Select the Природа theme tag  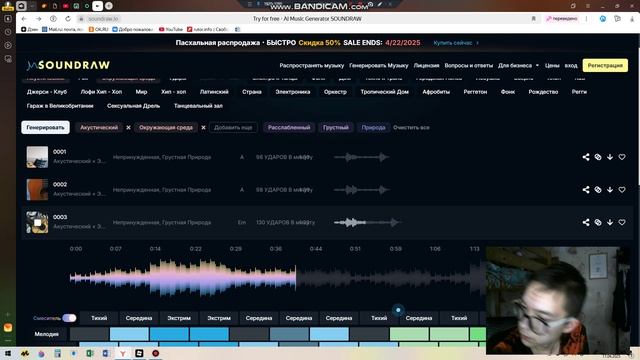click(373, 128)
